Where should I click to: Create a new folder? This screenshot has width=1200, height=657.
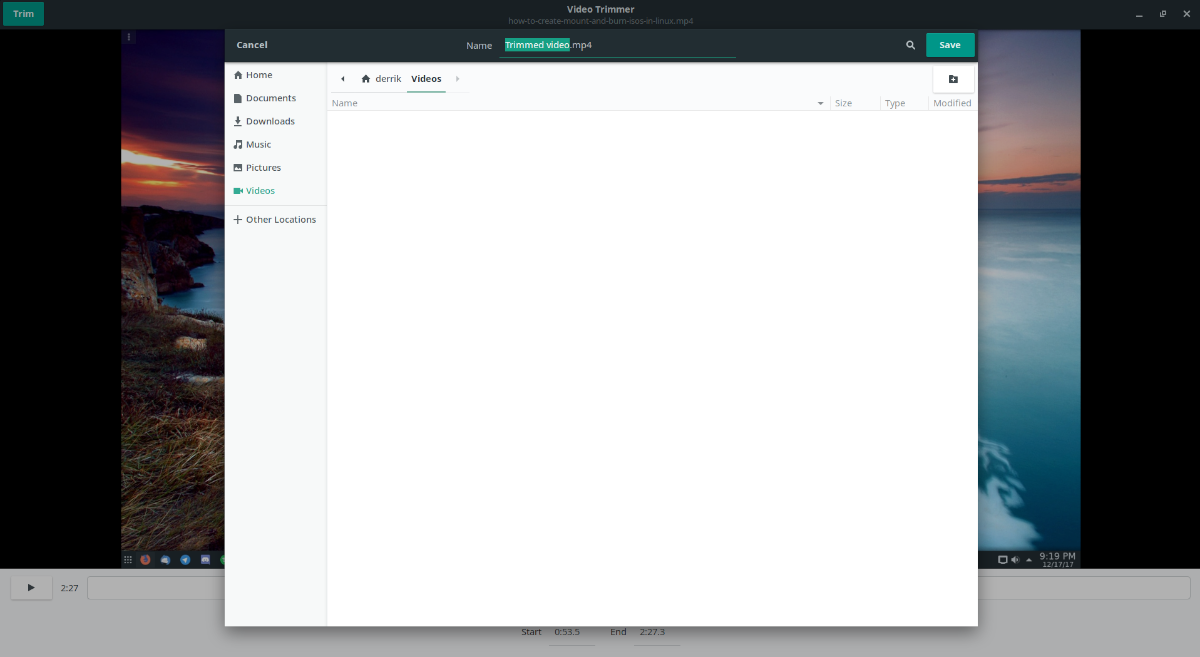(952, 78)
